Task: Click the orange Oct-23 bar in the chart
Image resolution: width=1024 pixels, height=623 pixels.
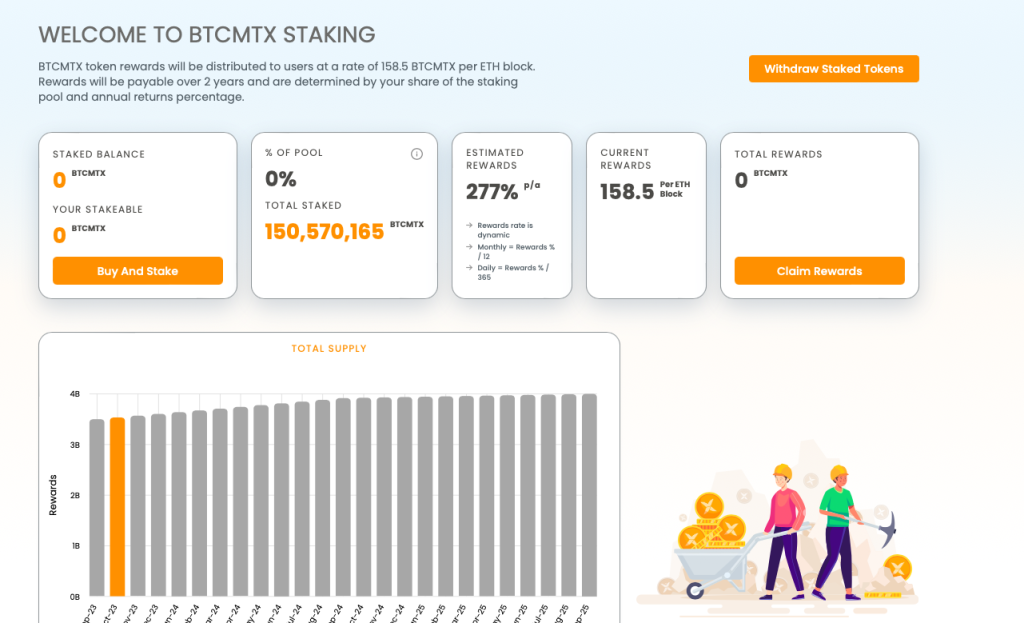Action: [119, 505]
